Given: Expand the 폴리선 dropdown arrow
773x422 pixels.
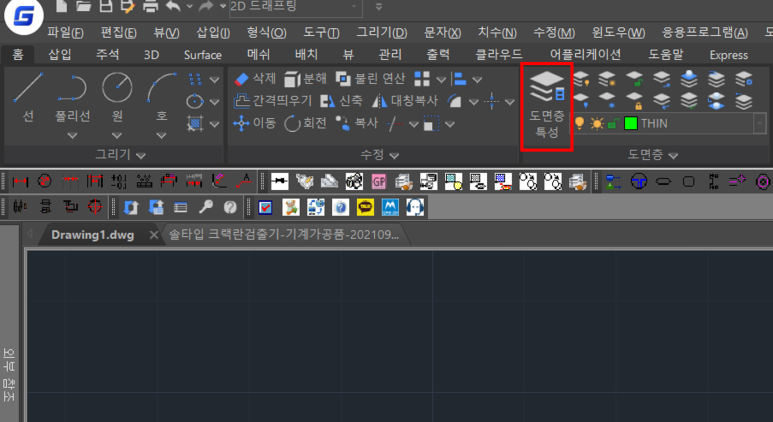Looking at the screenshot, I should tap(72, 136).
